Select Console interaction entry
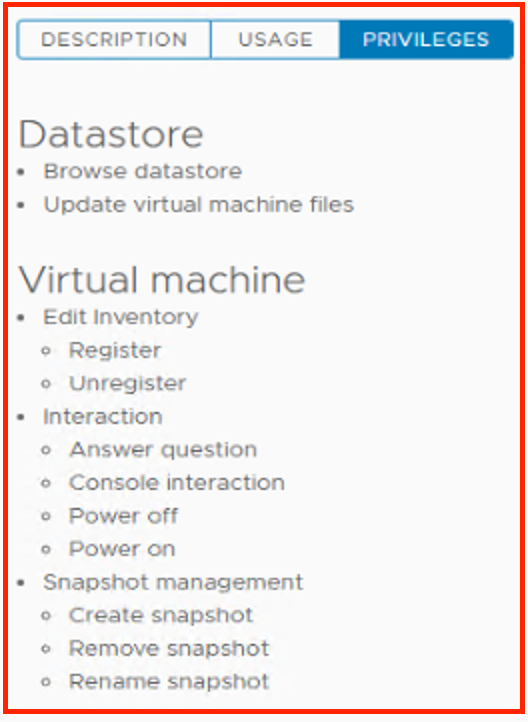528x722 pixels. [x=177, y=483]
